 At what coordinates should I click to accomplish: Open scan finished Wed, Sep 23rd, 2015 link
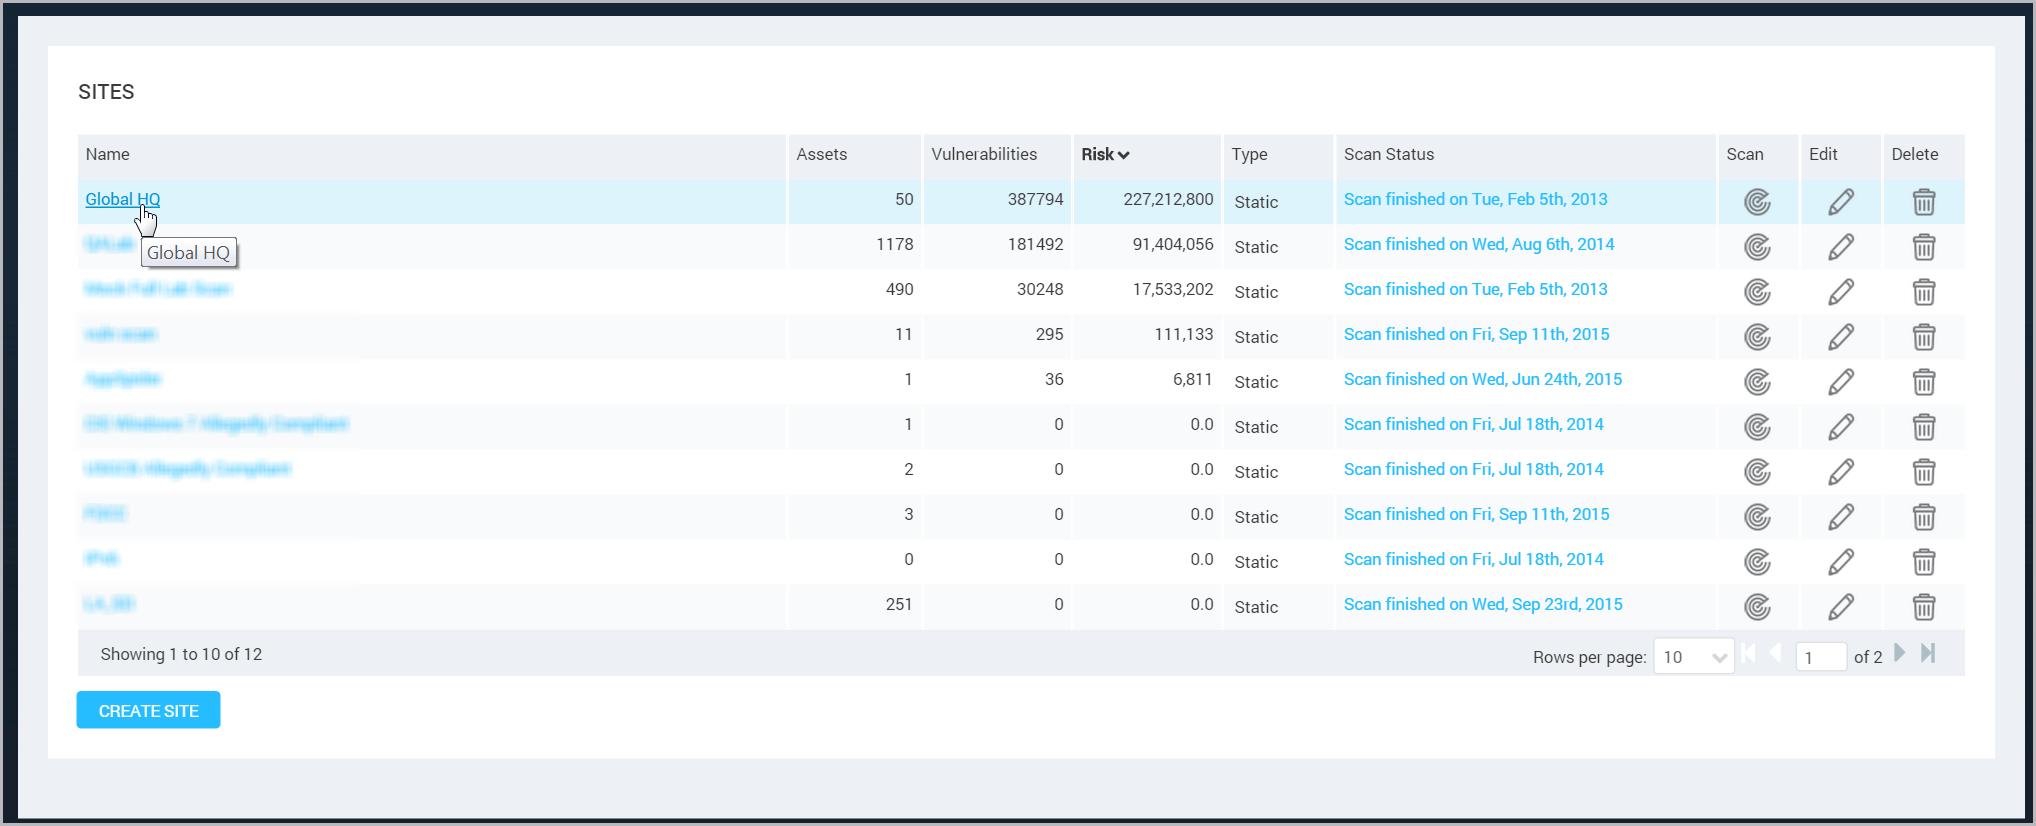(x=1482, y=604)
